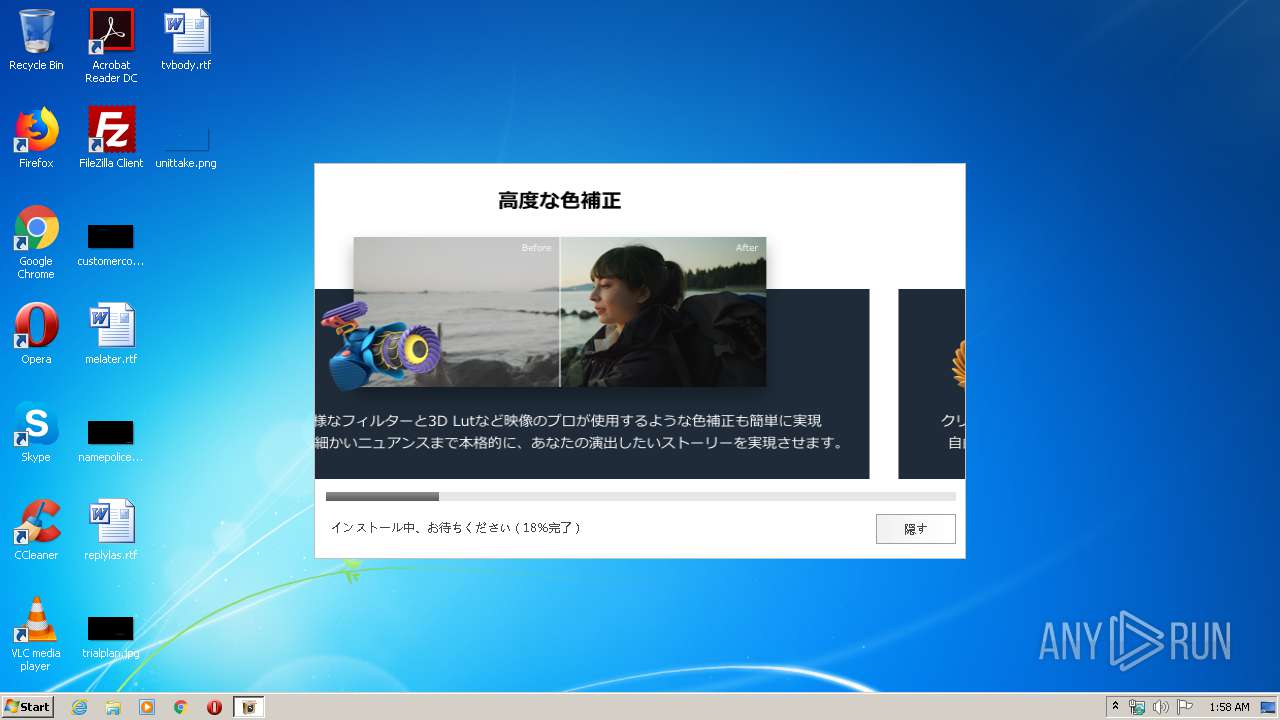The height and width of the screenshot is (720, 1280).
Task: Show hidden system tray icons
Action: (x=1115, y=706)
